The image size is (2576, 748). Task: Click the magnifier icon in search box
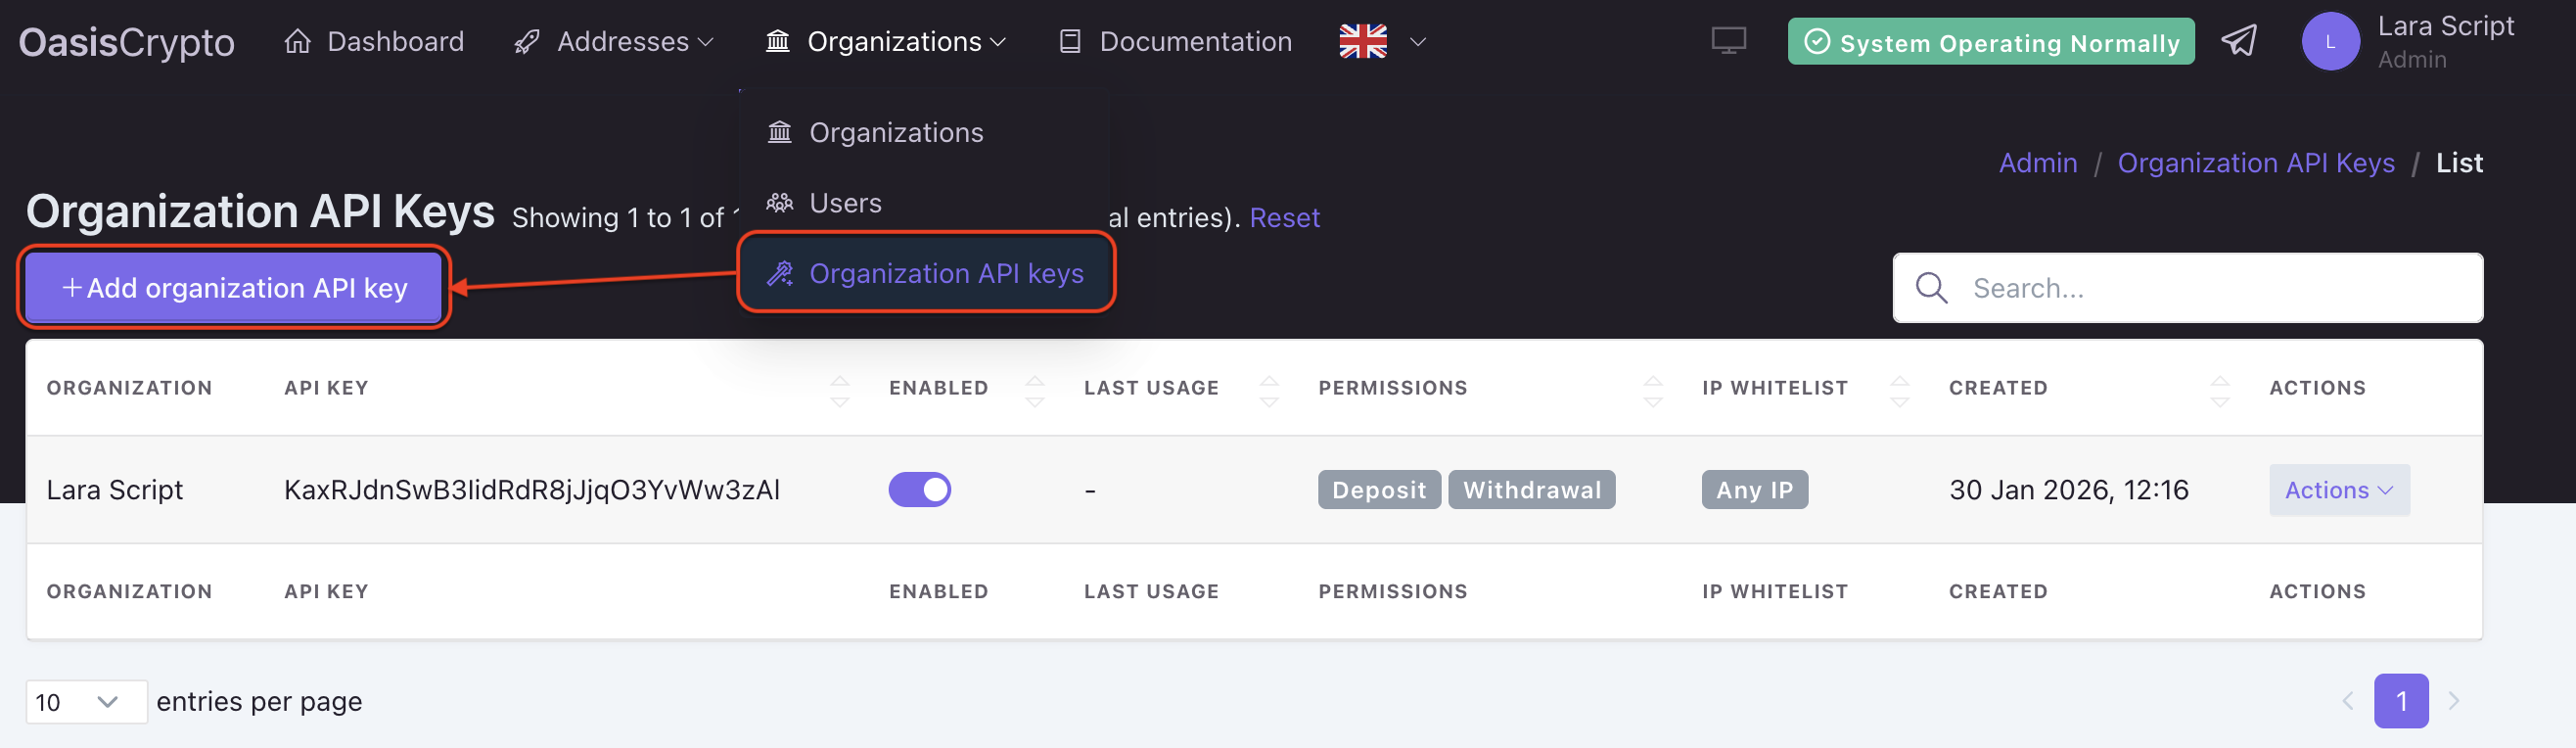[1931, 288]
